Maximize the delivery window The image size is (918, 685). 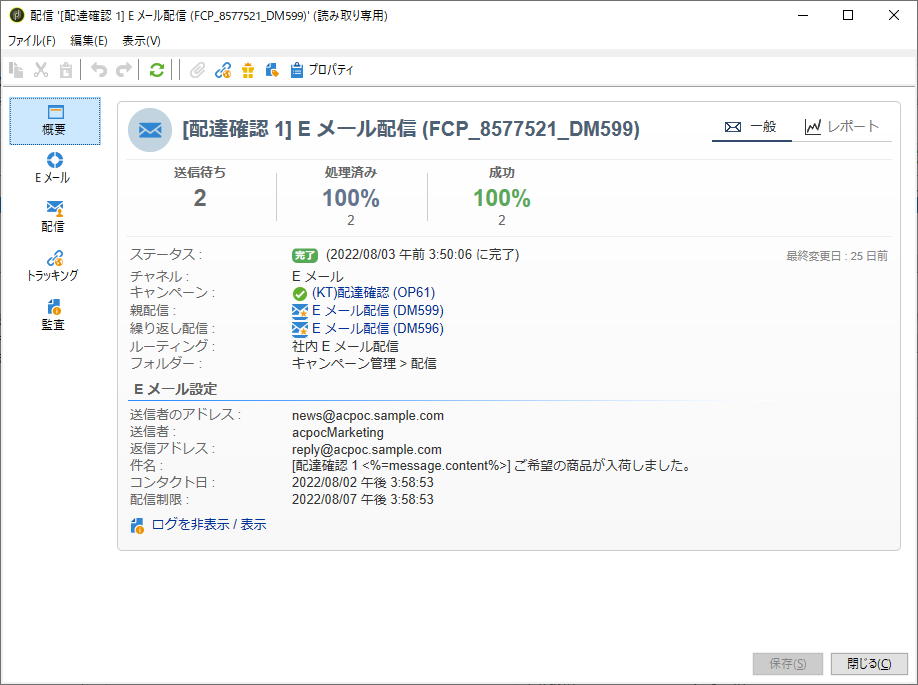[848, 16]
